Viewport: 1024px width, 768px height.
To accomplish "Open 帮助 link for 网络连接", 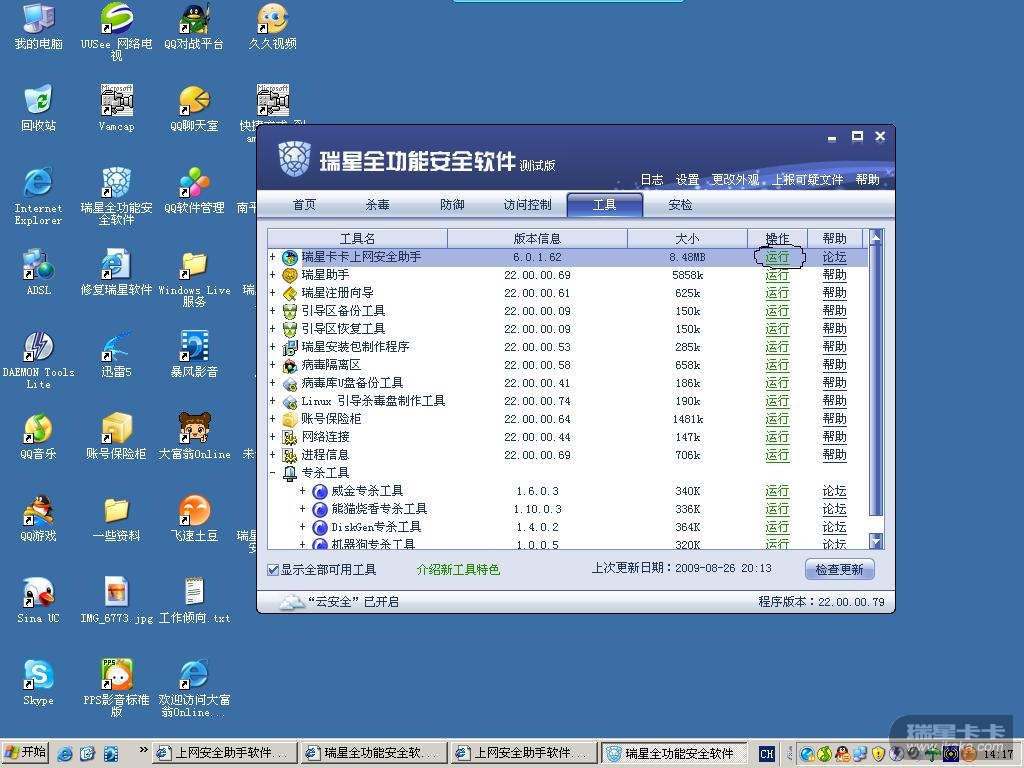I will click(835, 437).
